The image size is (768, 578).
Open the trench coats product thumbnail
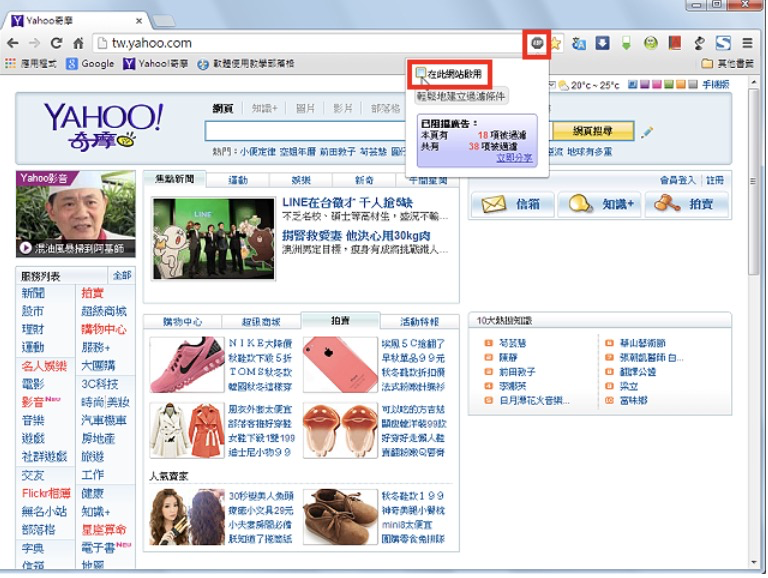point(187,431)
